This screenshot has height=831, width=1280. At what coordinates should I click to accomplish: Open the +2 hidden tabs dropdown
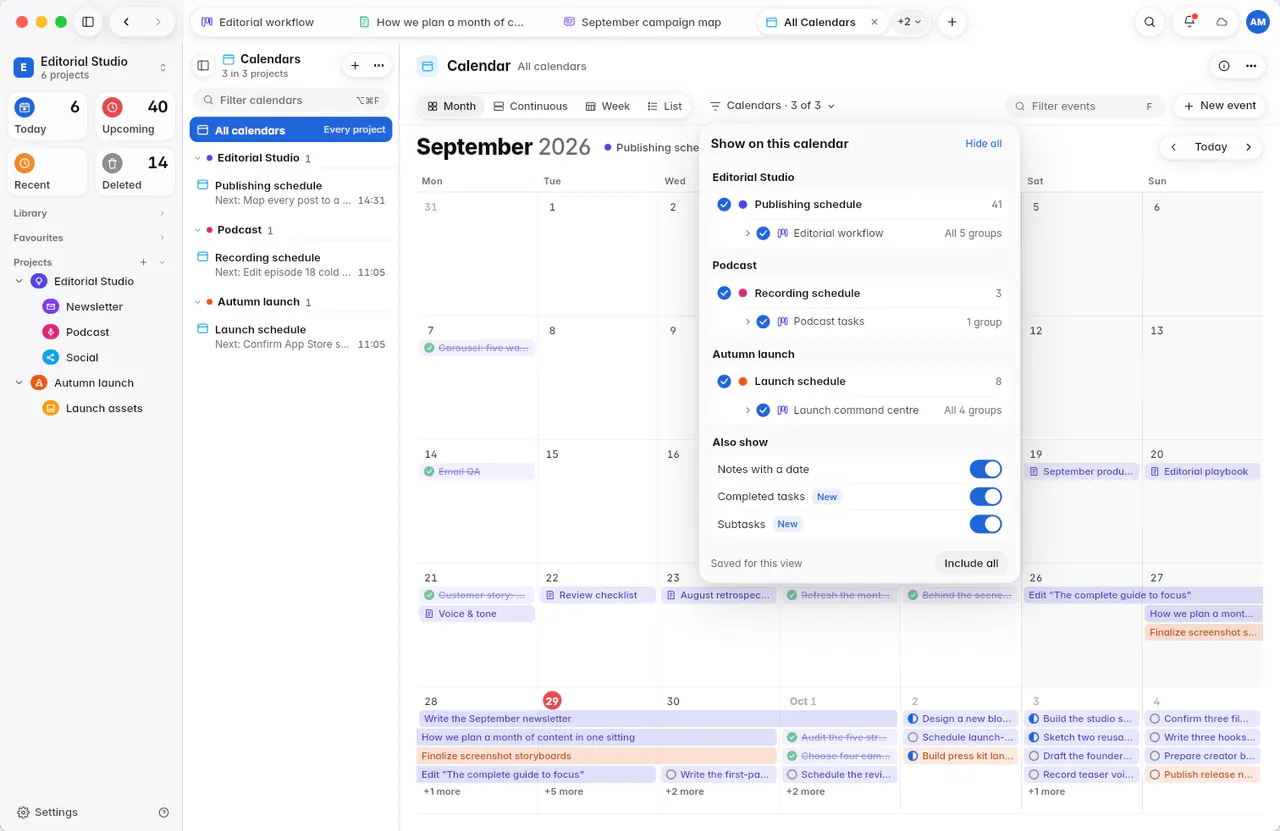tap(909, 22)
